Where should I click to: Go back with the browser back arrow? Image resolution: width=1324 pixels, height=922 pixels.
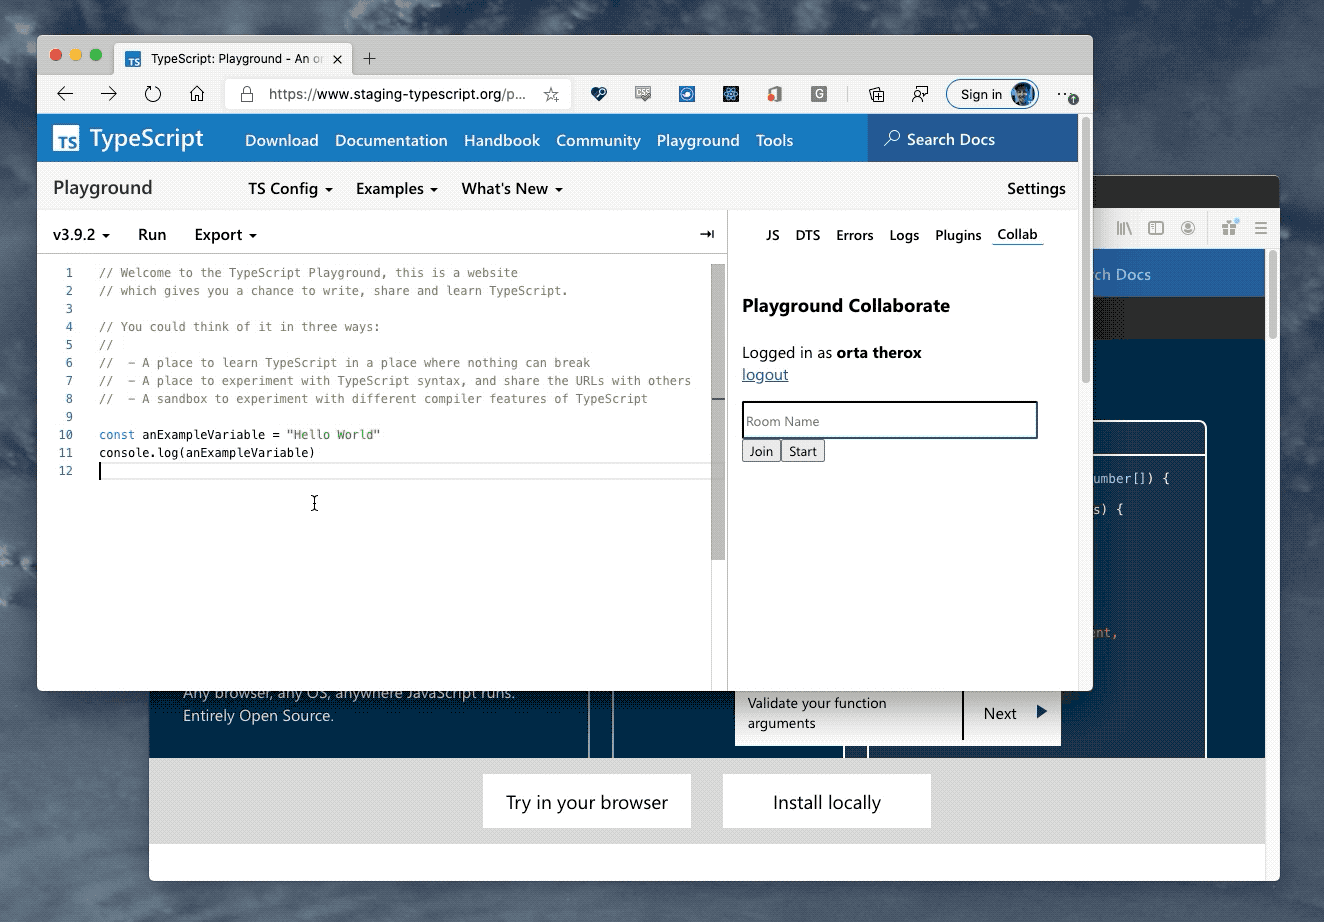click(x=65, y=94)
